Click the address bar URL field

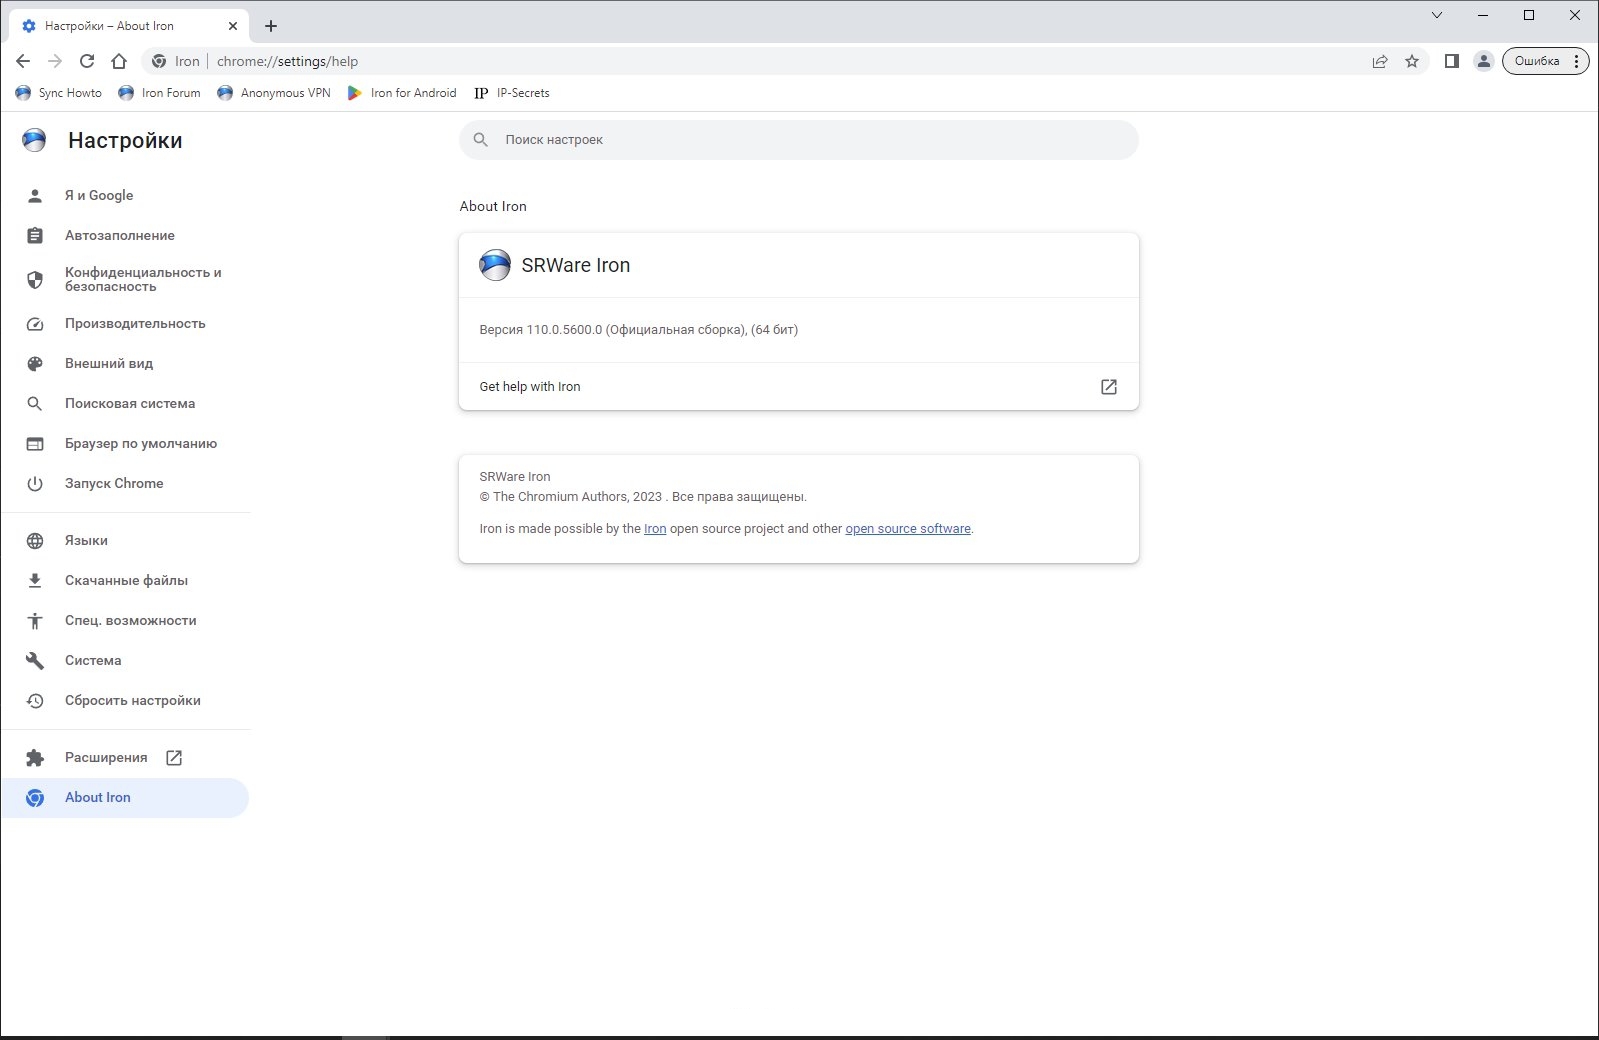tap(785, 61)
